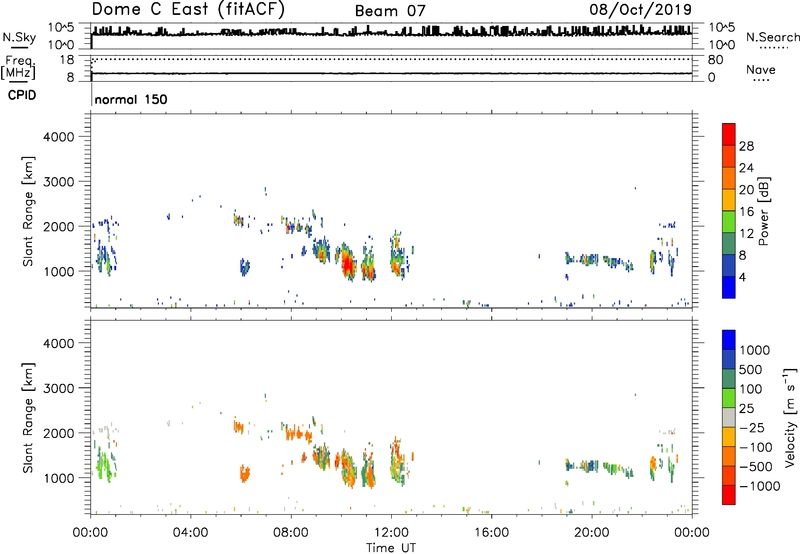Click "Slant Range [km]" label of power panel
The height and width of the screenshot is (554, 800).
tap(28, 211)
